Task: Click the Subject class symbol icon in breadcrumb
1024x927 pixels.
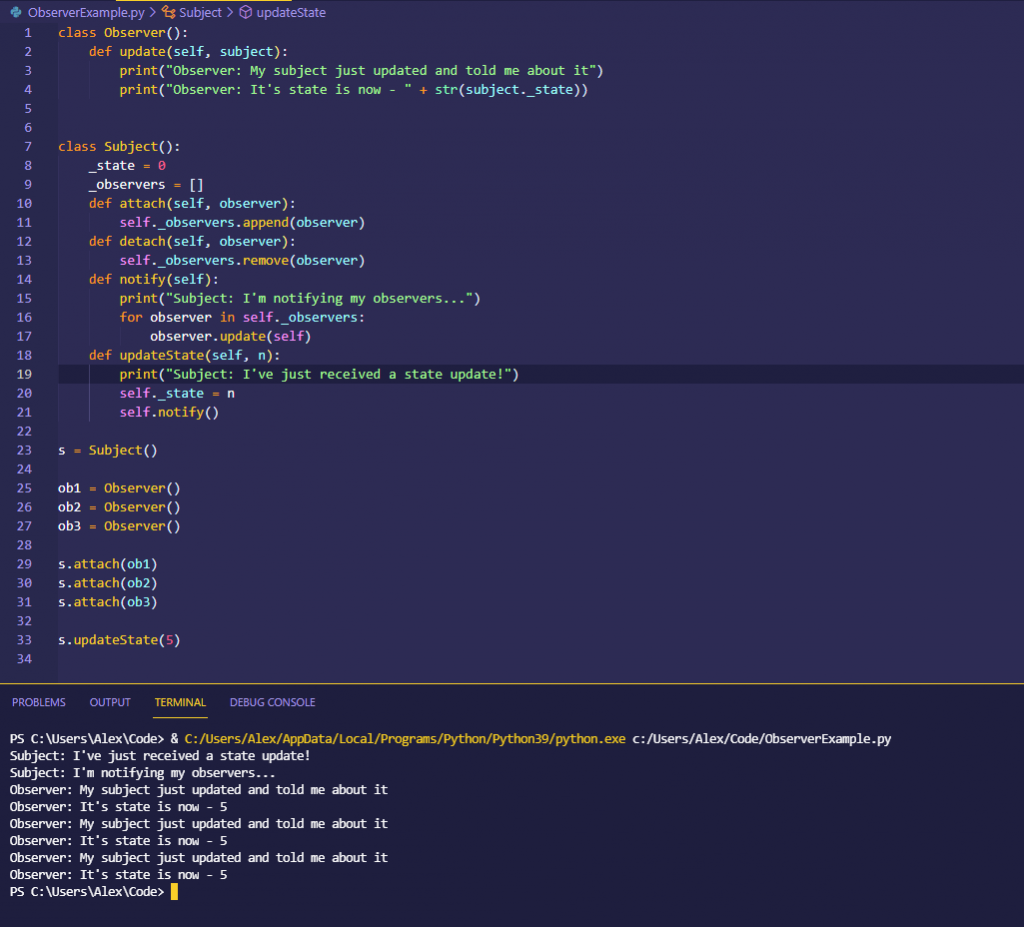Action: pyautogui.click(x=168, y=12)
